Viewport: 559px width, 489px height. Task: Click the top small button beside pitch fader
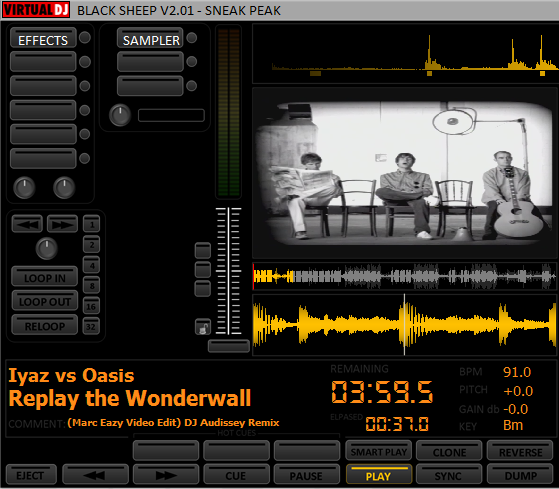pyautogui.click(x=203, y=250)
